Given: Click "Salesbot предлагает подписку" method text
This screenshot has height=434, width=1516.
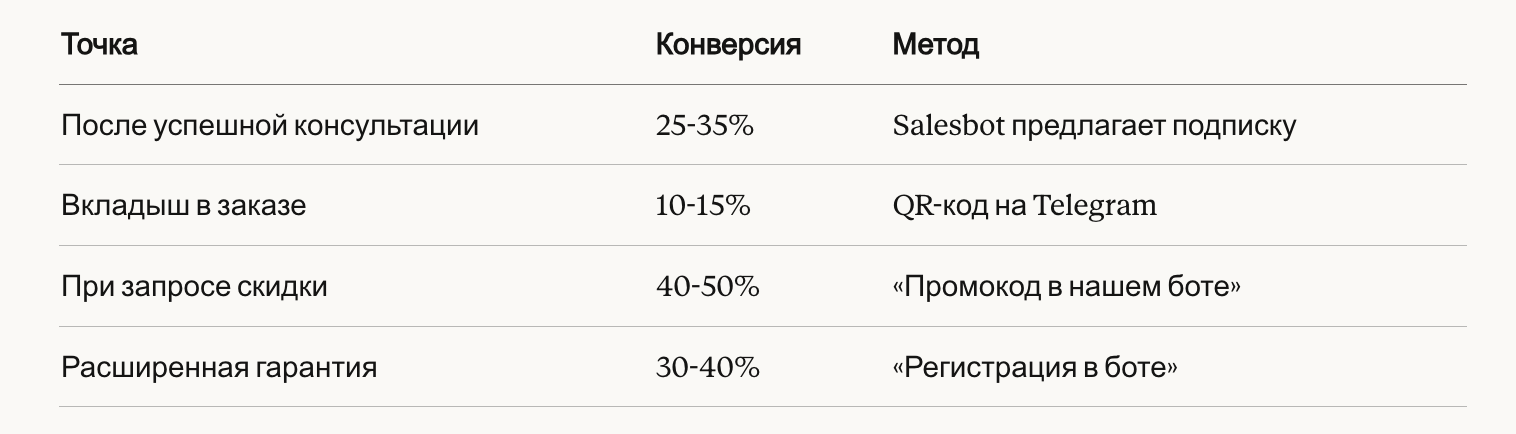Looking at the screenshot, I should pyautogui.click(x=1094, y=126).
